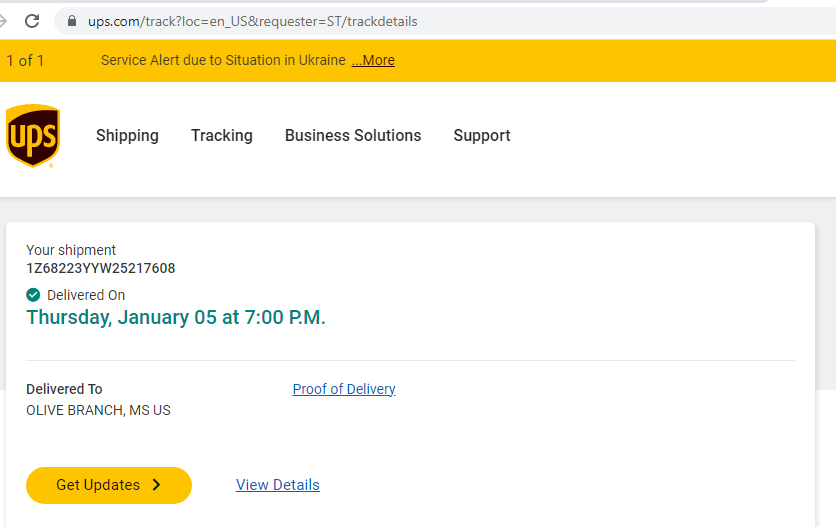Viewport: 836px width, 527px height.
Task: Reload the page with the browser refresh icon
Action: (x=32, y=21)
